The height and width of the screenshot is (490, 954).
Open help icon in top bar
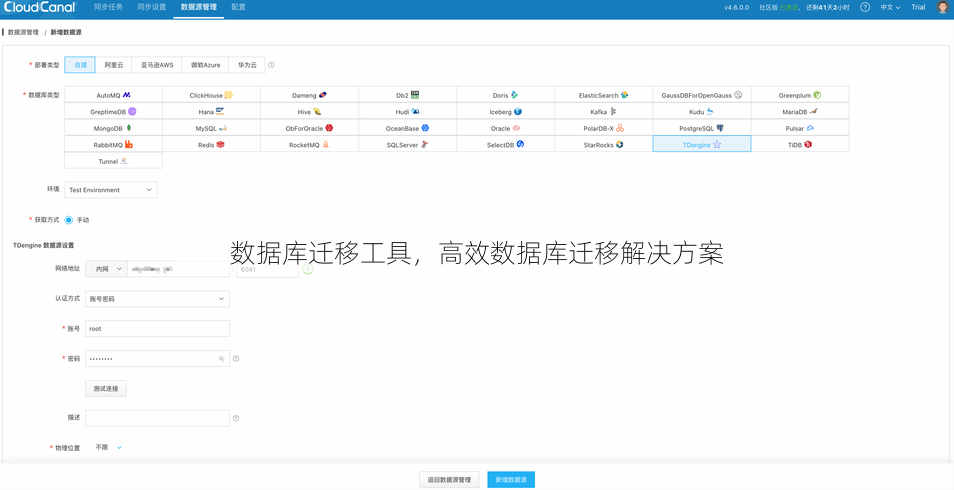coord(865,7)
